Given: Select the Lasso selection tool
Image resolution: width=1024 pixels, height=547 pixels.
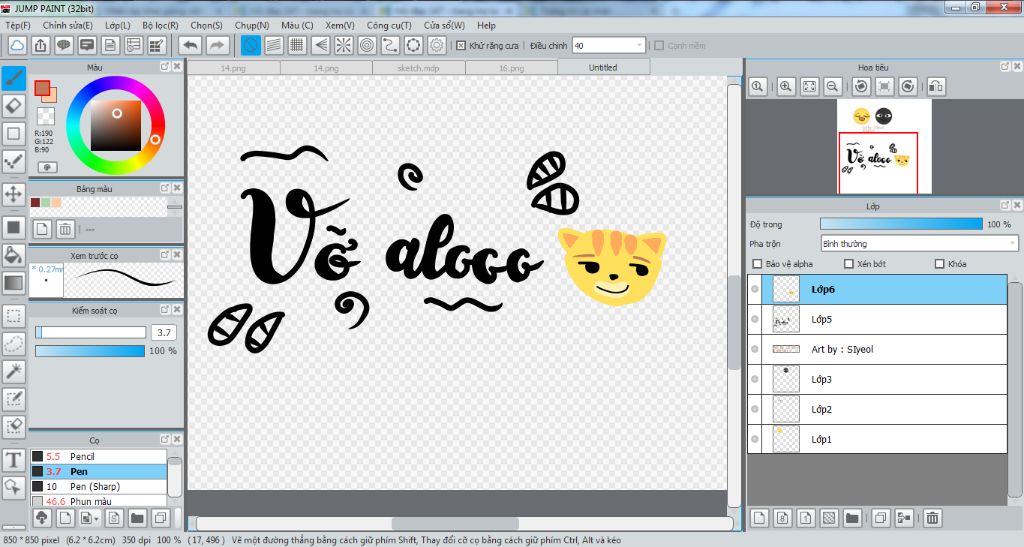Looking at the screenshot, I should point(14,343).
